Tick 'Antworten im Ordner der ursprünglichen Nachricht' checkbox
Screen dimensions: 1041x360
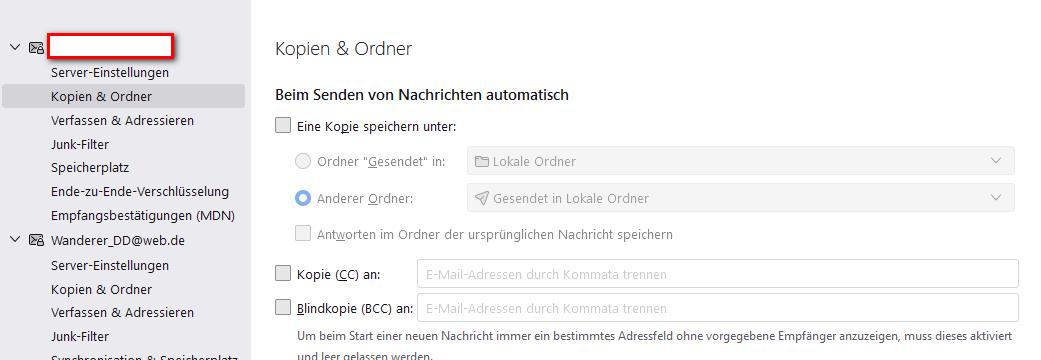tap(303, 234)
